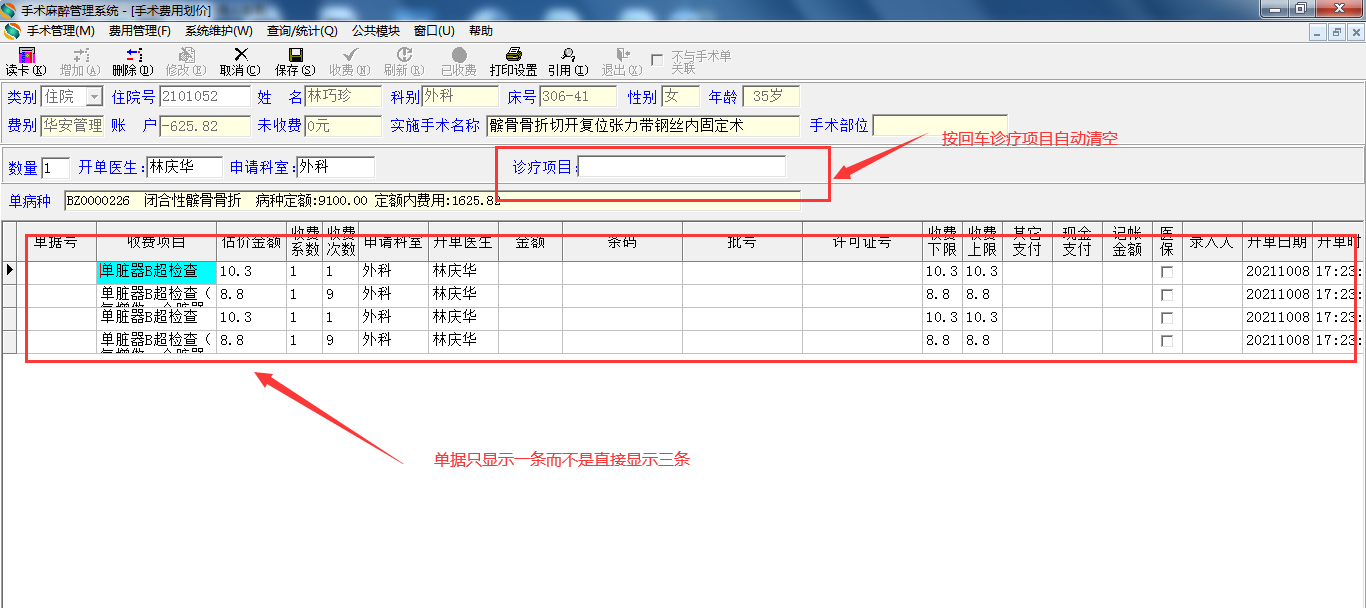Click 收费次数 value 9 in second row

click(340, 295)
